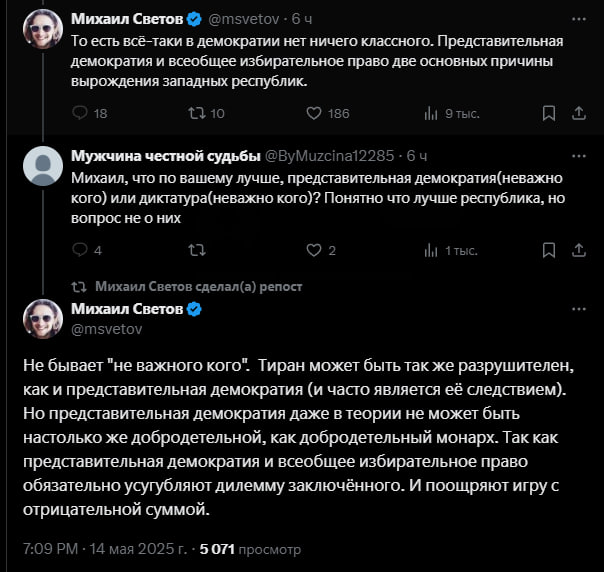Image resolution: width=604 pixels, height=572 pixels.
Task: Click the default avatar of Мужчина честной судьбы
Action: pos(43,165)
